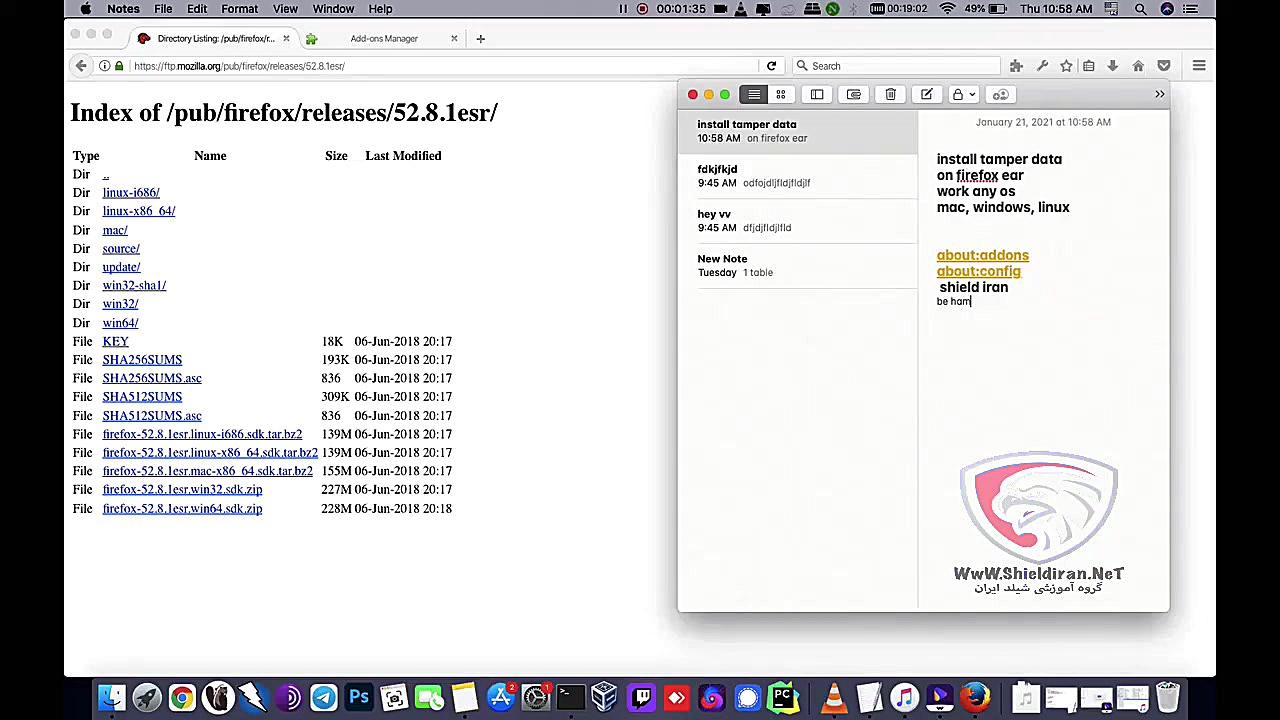Image resolution: width=1280 pixels, height=720 pixels.
Task: Open the mac/ directory
Action: click(115, 230)
